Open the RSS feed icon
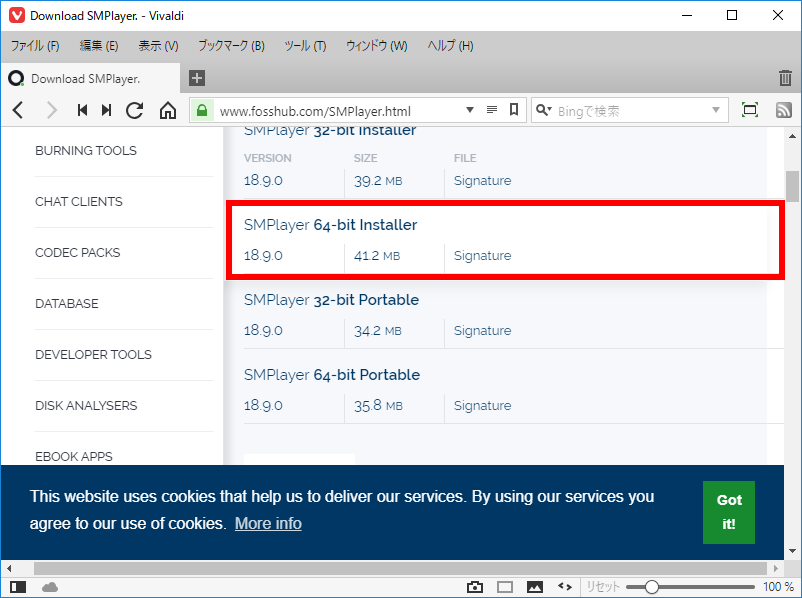 pos(784,110)
